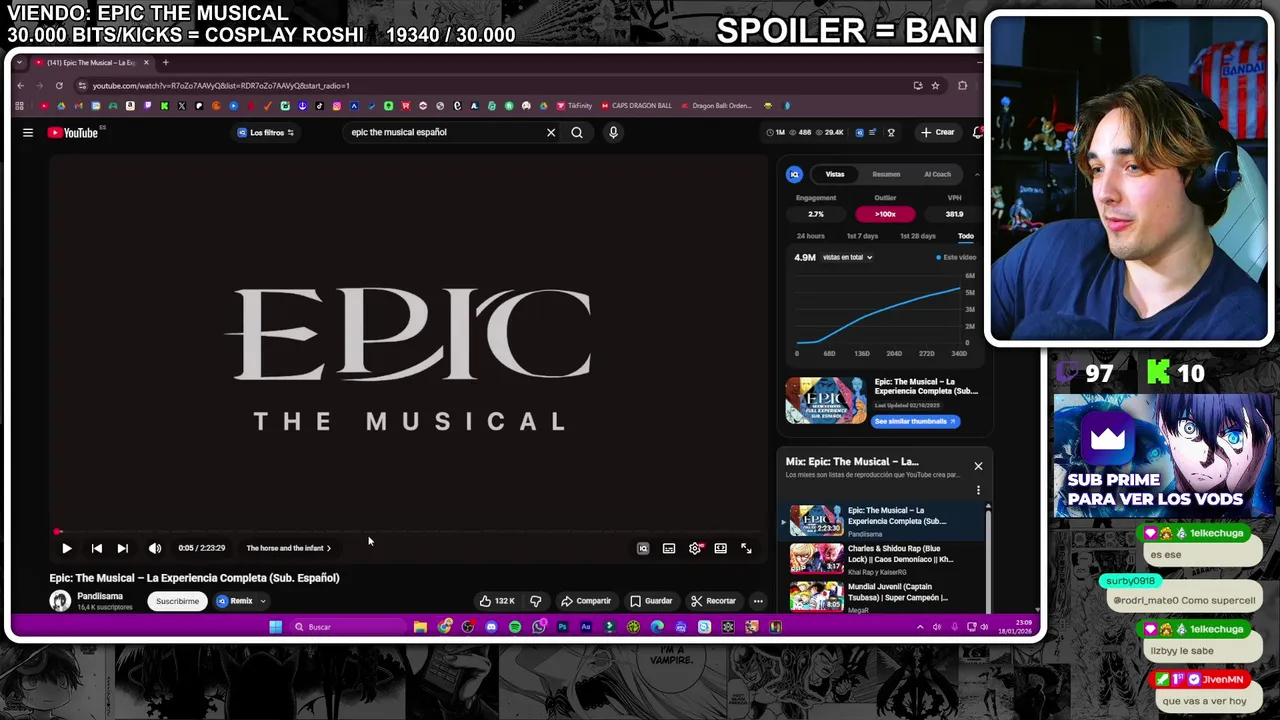
Task: Show the 24 hours views range
Action: 810,236
